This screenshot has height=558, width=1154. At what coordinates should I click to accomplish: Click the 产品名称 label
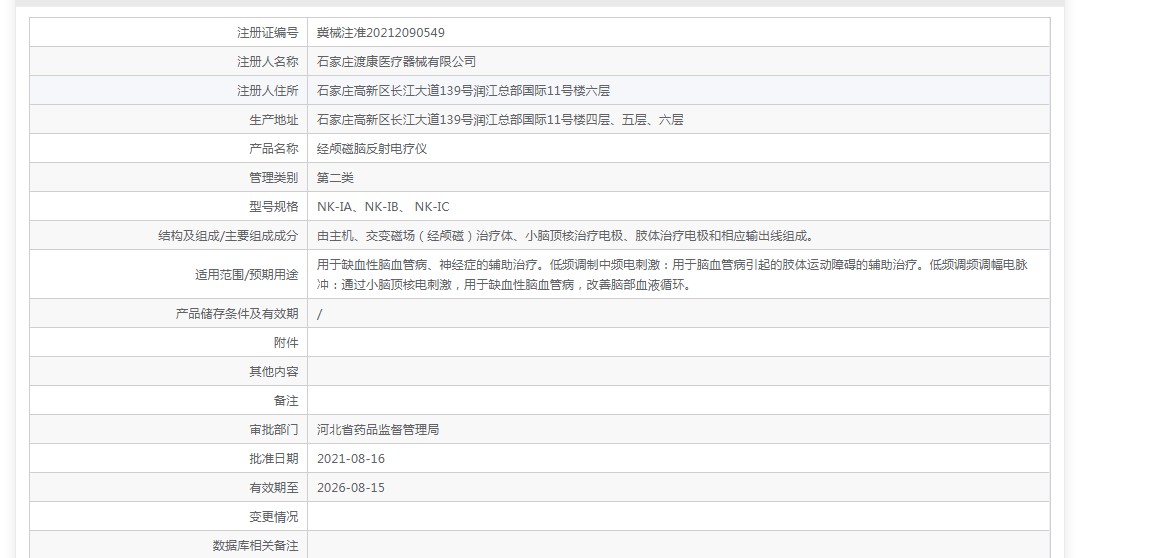coord(274,149)
